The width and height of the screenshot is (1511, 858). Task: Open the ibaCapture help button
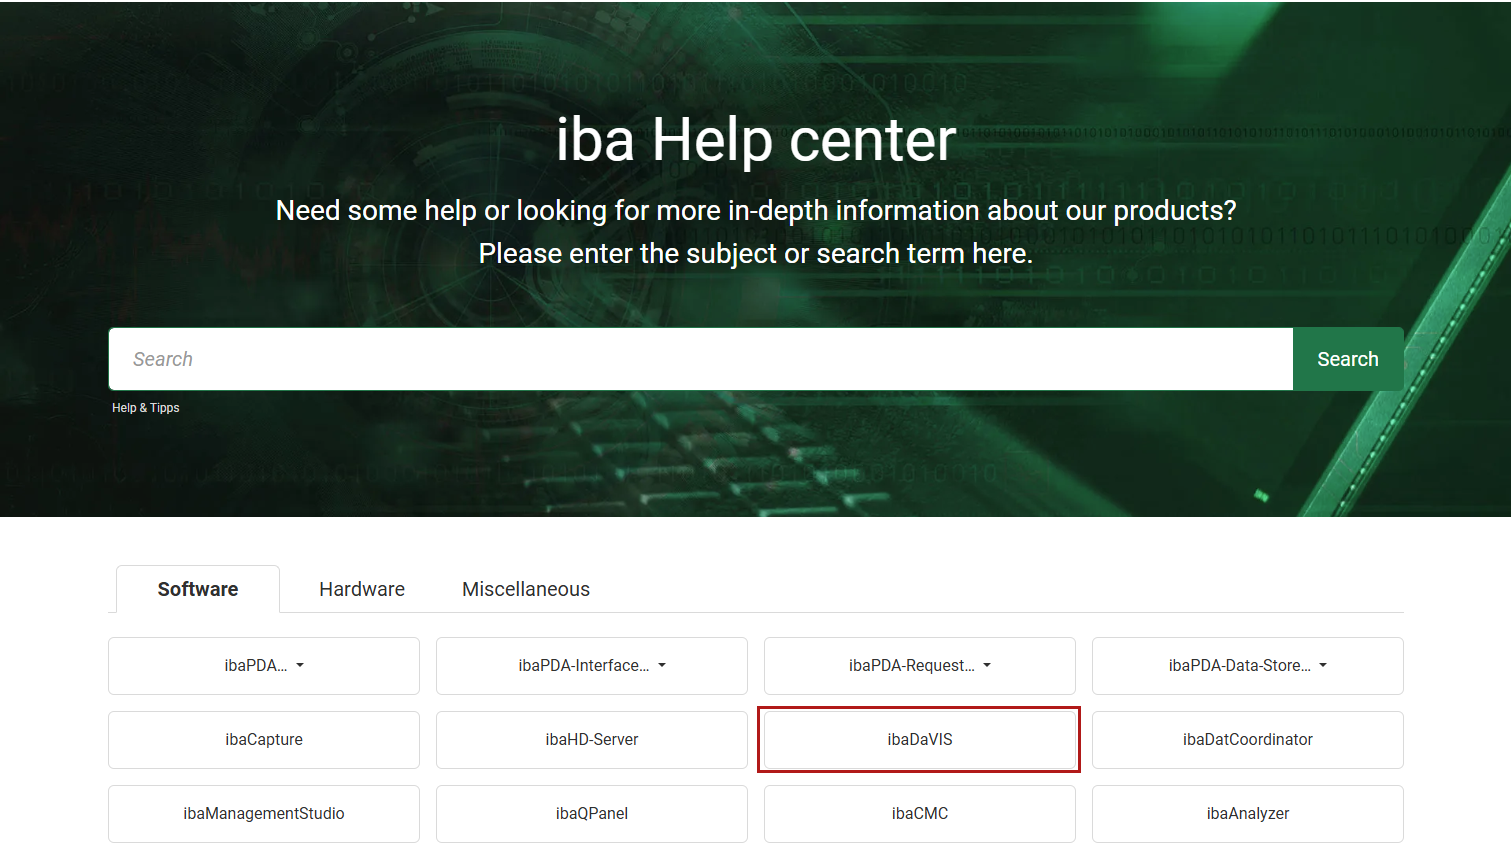point(264,740)
